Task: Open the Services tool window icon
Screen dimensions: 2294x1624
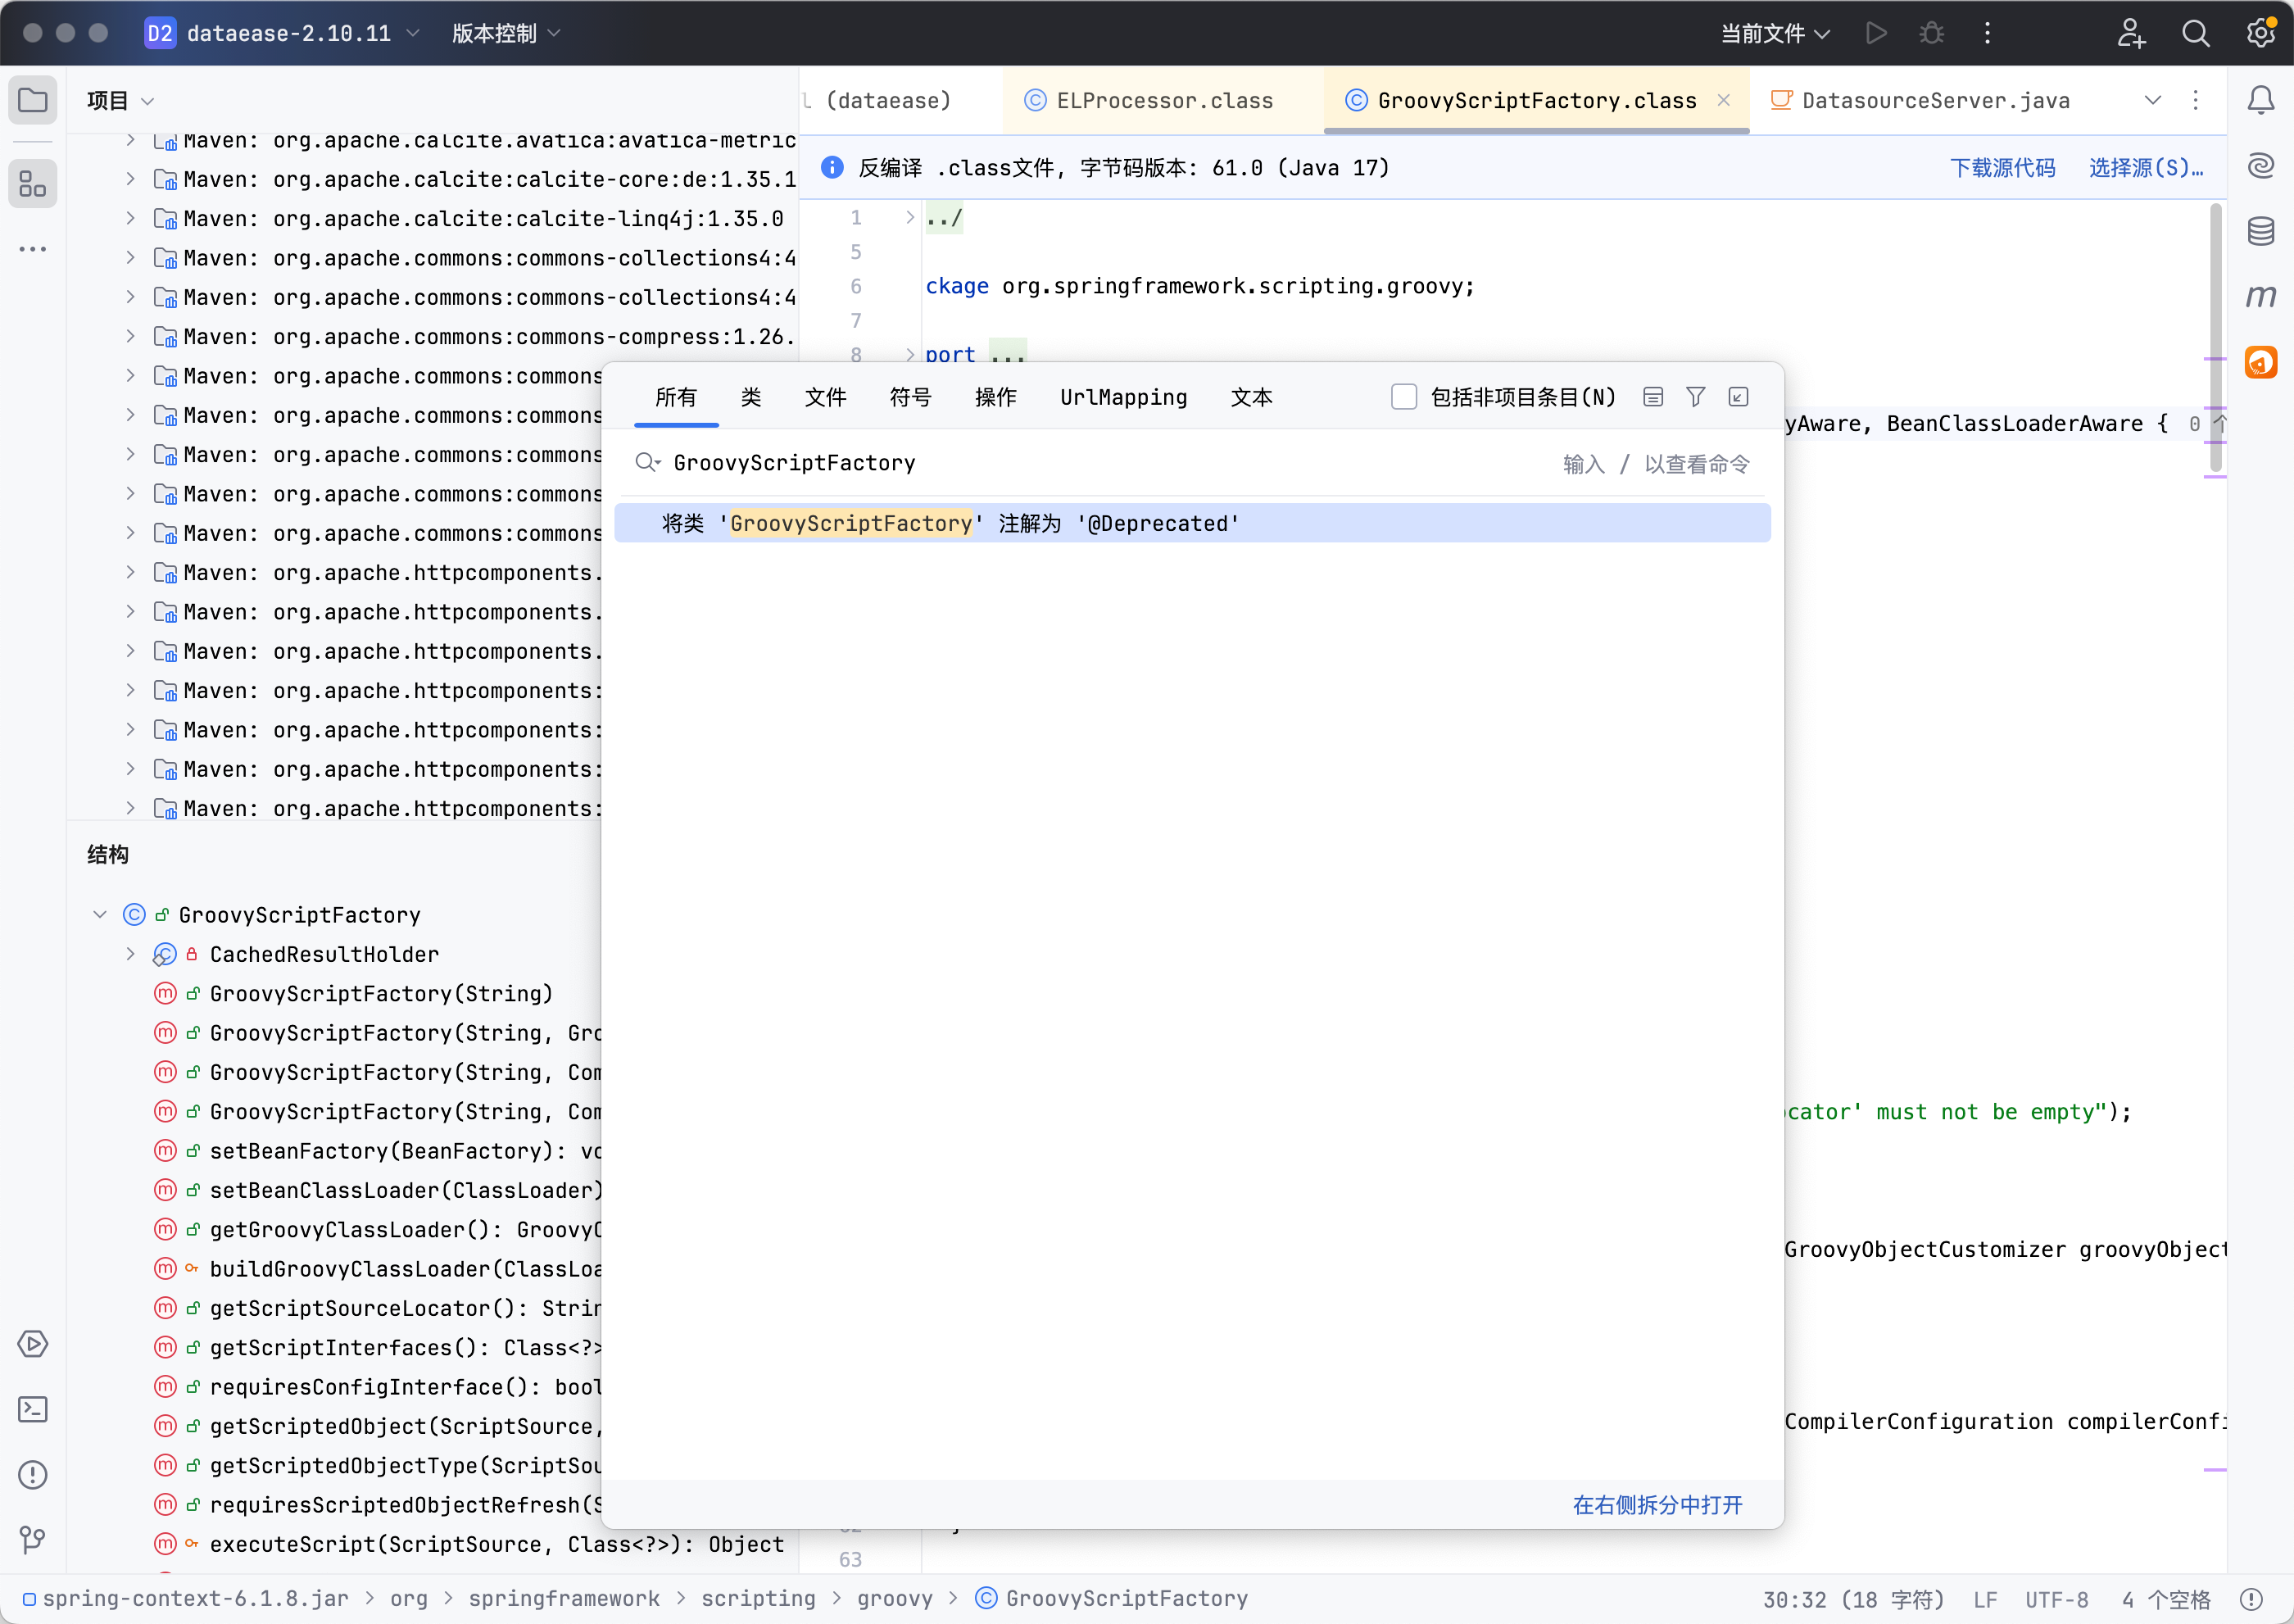Action: [33, 1344]
